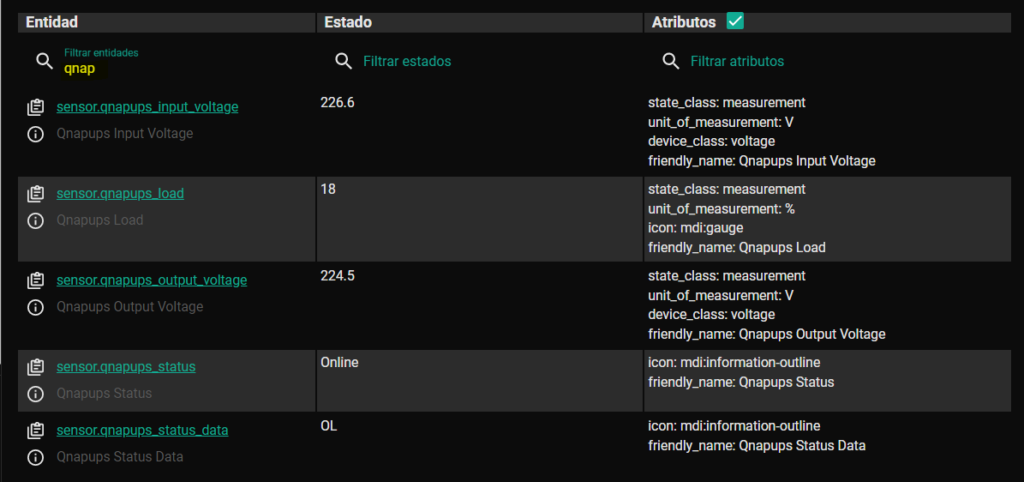The image size is (1024, 482).
Task: Copy the sensor.qnapups_load entity ID via clipboard icon
Action: [x=35, y=194]
